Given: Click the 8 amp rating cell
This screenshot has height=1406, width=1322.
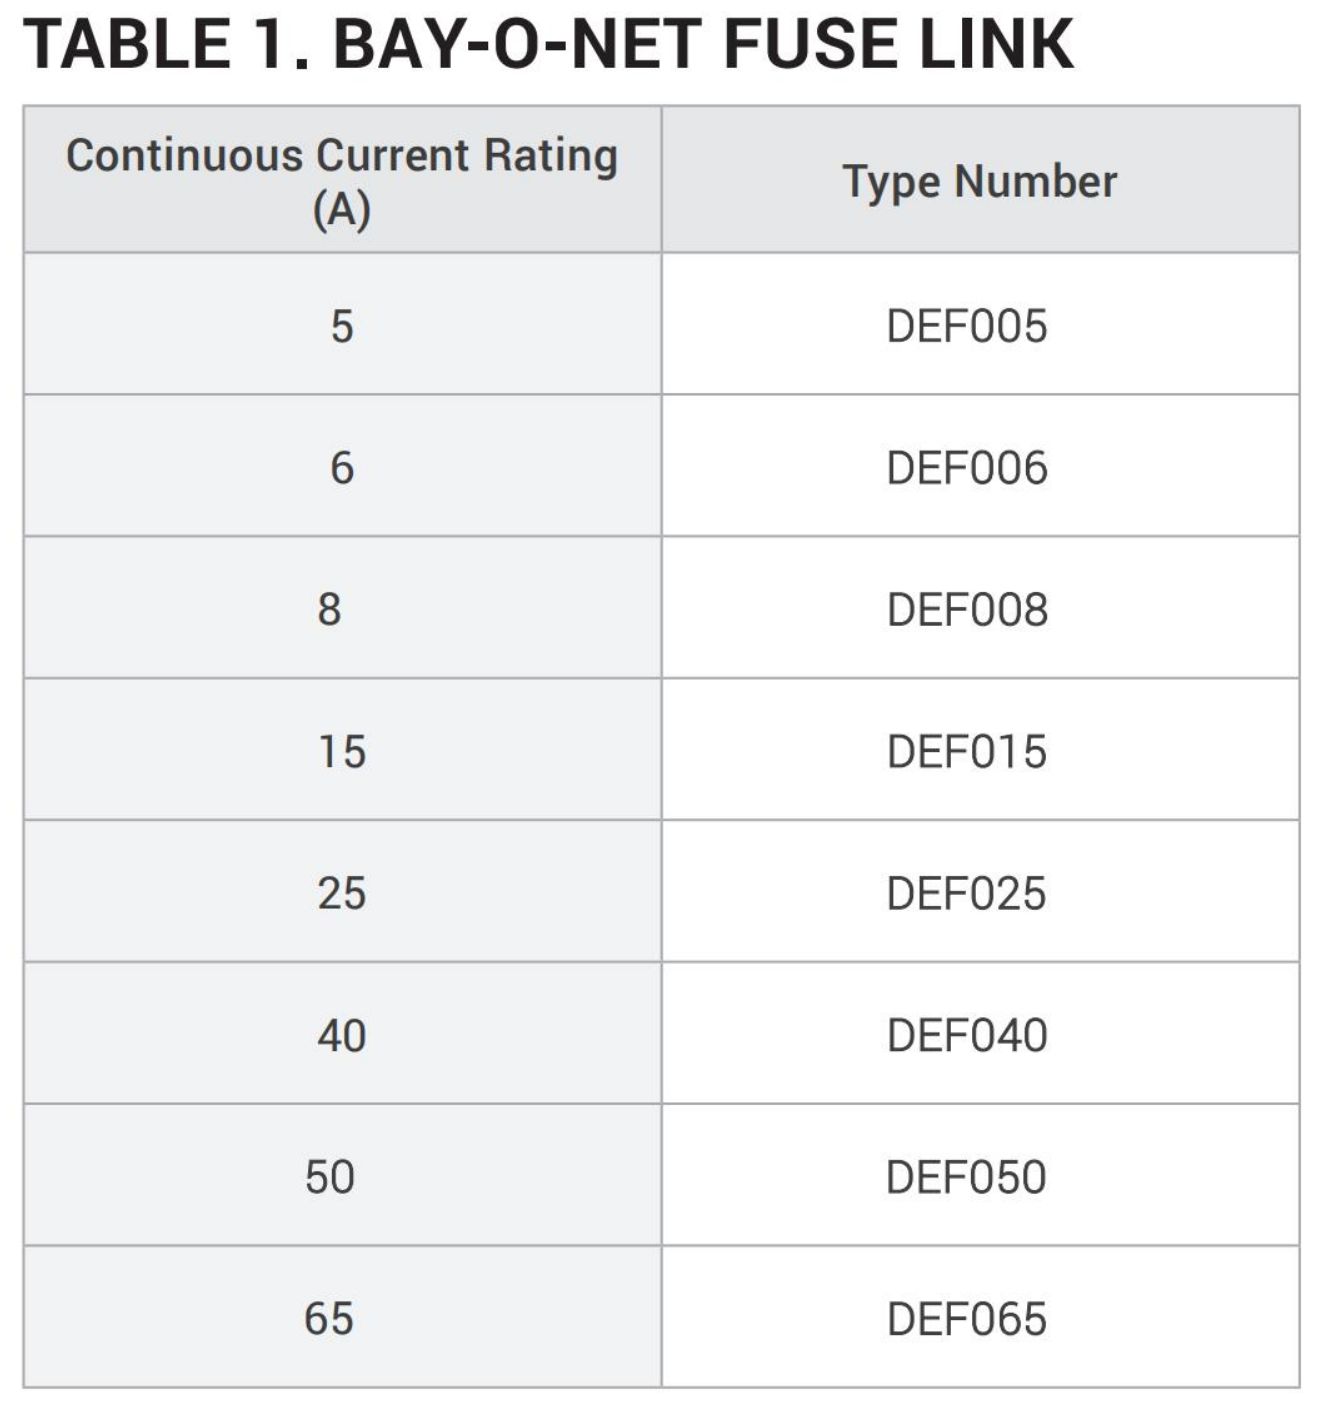Looking at the screenshot, I should point(330,610).
